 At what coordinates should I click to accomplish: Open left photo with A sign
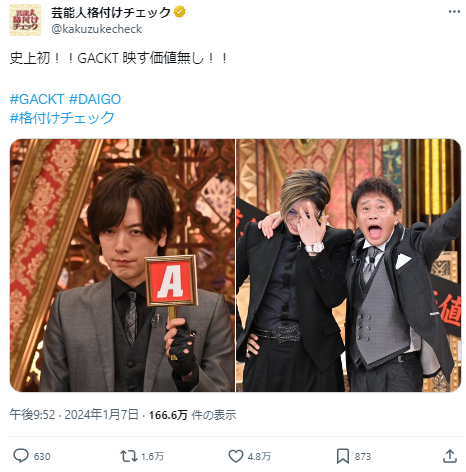click(x=122, y=265)
